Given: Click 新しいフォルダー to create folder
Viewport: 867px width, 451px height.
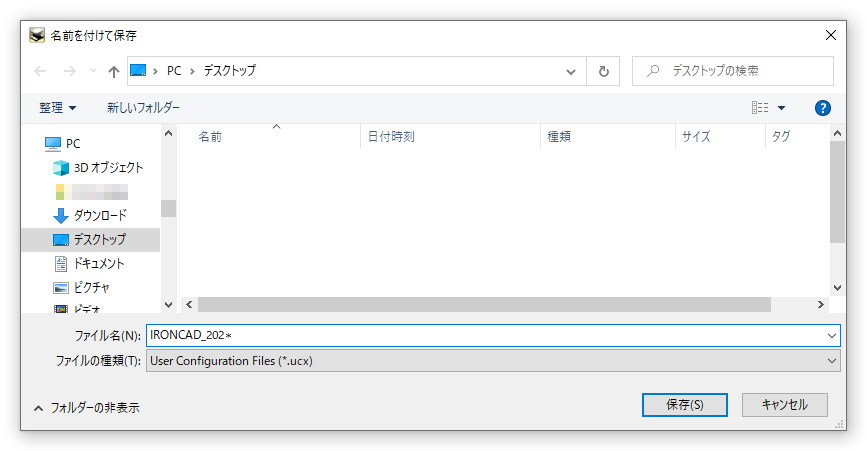Looking at the screenshot, I should (x=144, y=108).
